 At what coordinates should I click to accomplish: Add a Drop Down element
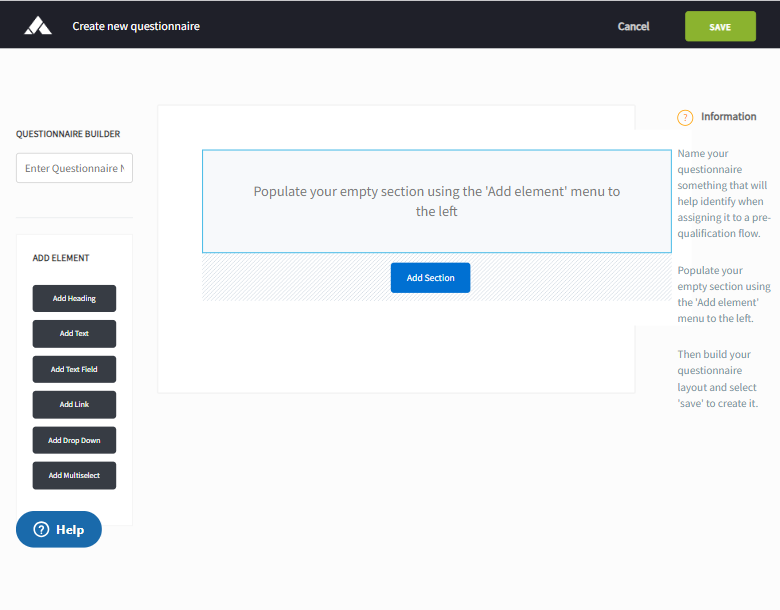click(74, 440)
